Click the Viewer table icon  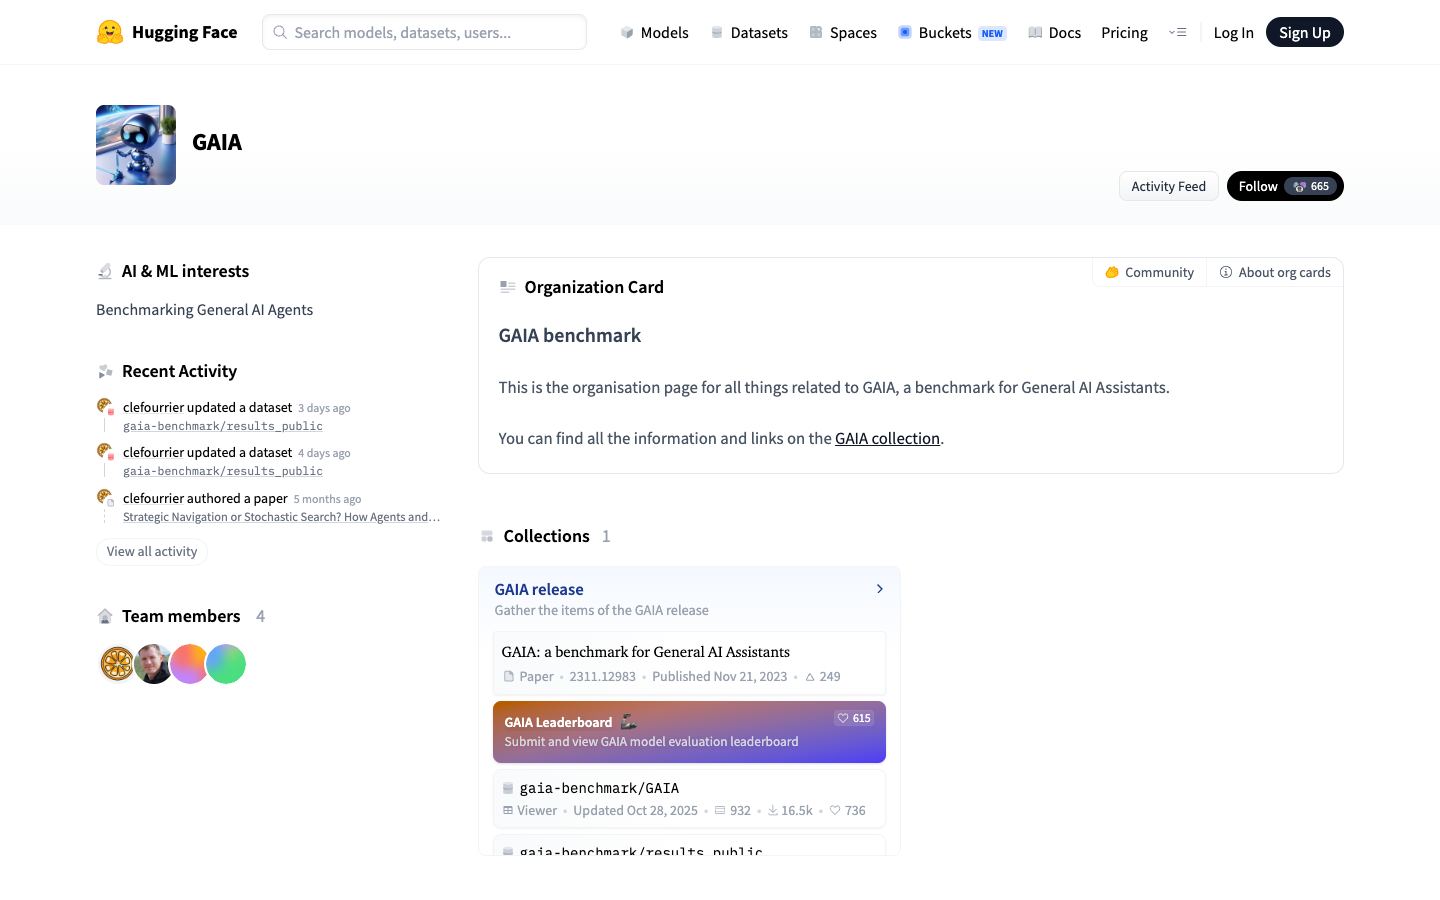pos(508,811)
